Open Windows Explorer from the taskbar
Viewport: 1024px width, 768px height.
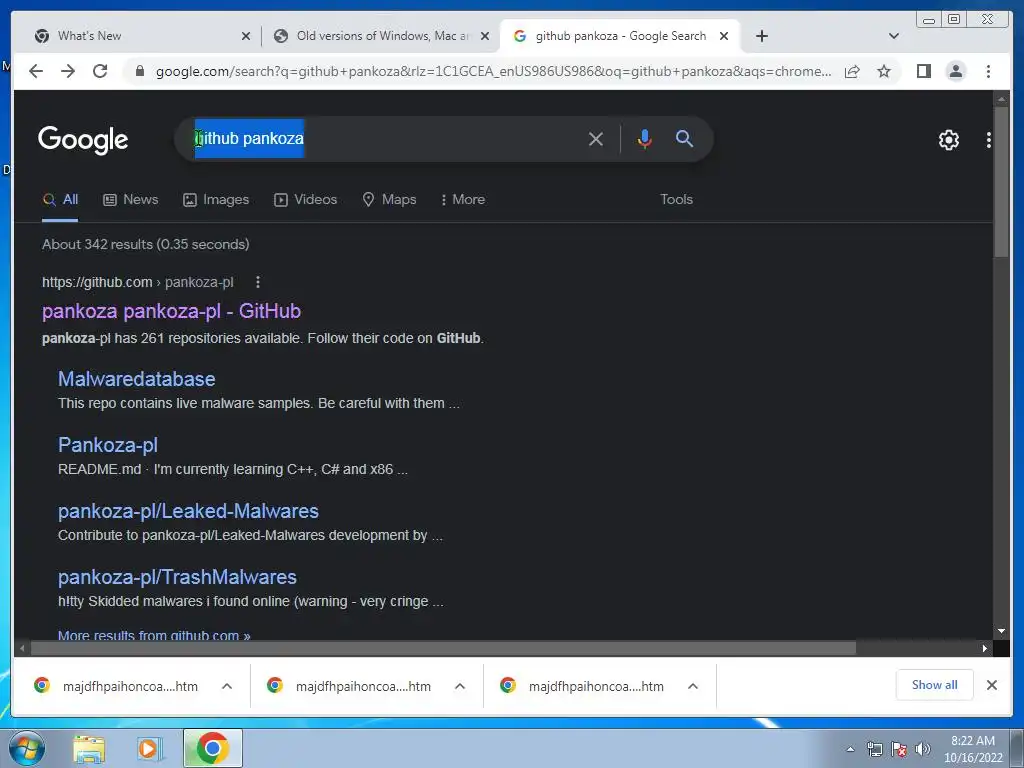click(x=89, y=748)
